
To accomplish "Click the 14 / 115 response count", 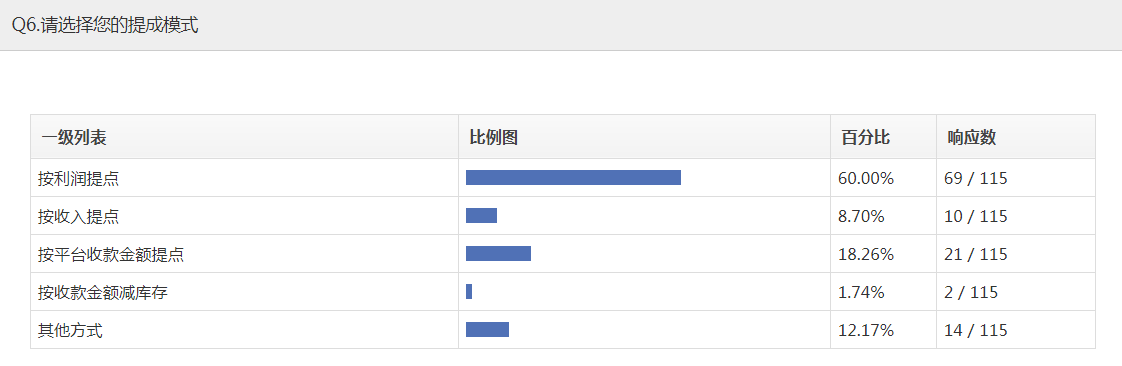I will (x=976, y=330).
